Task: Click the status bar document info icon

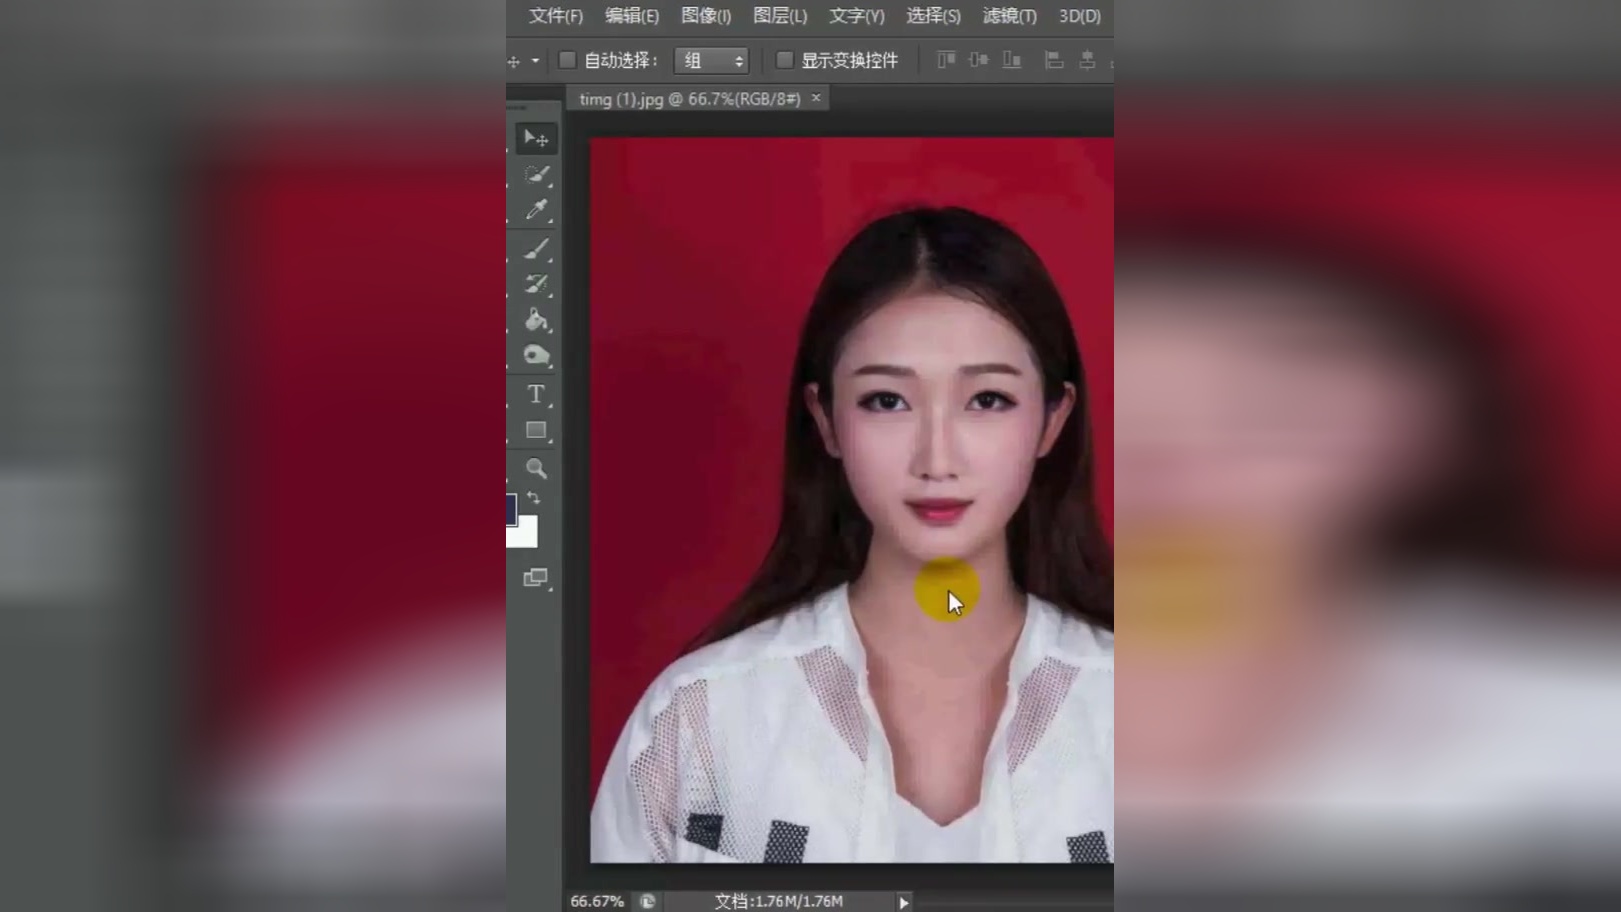Action: point(647,902)
